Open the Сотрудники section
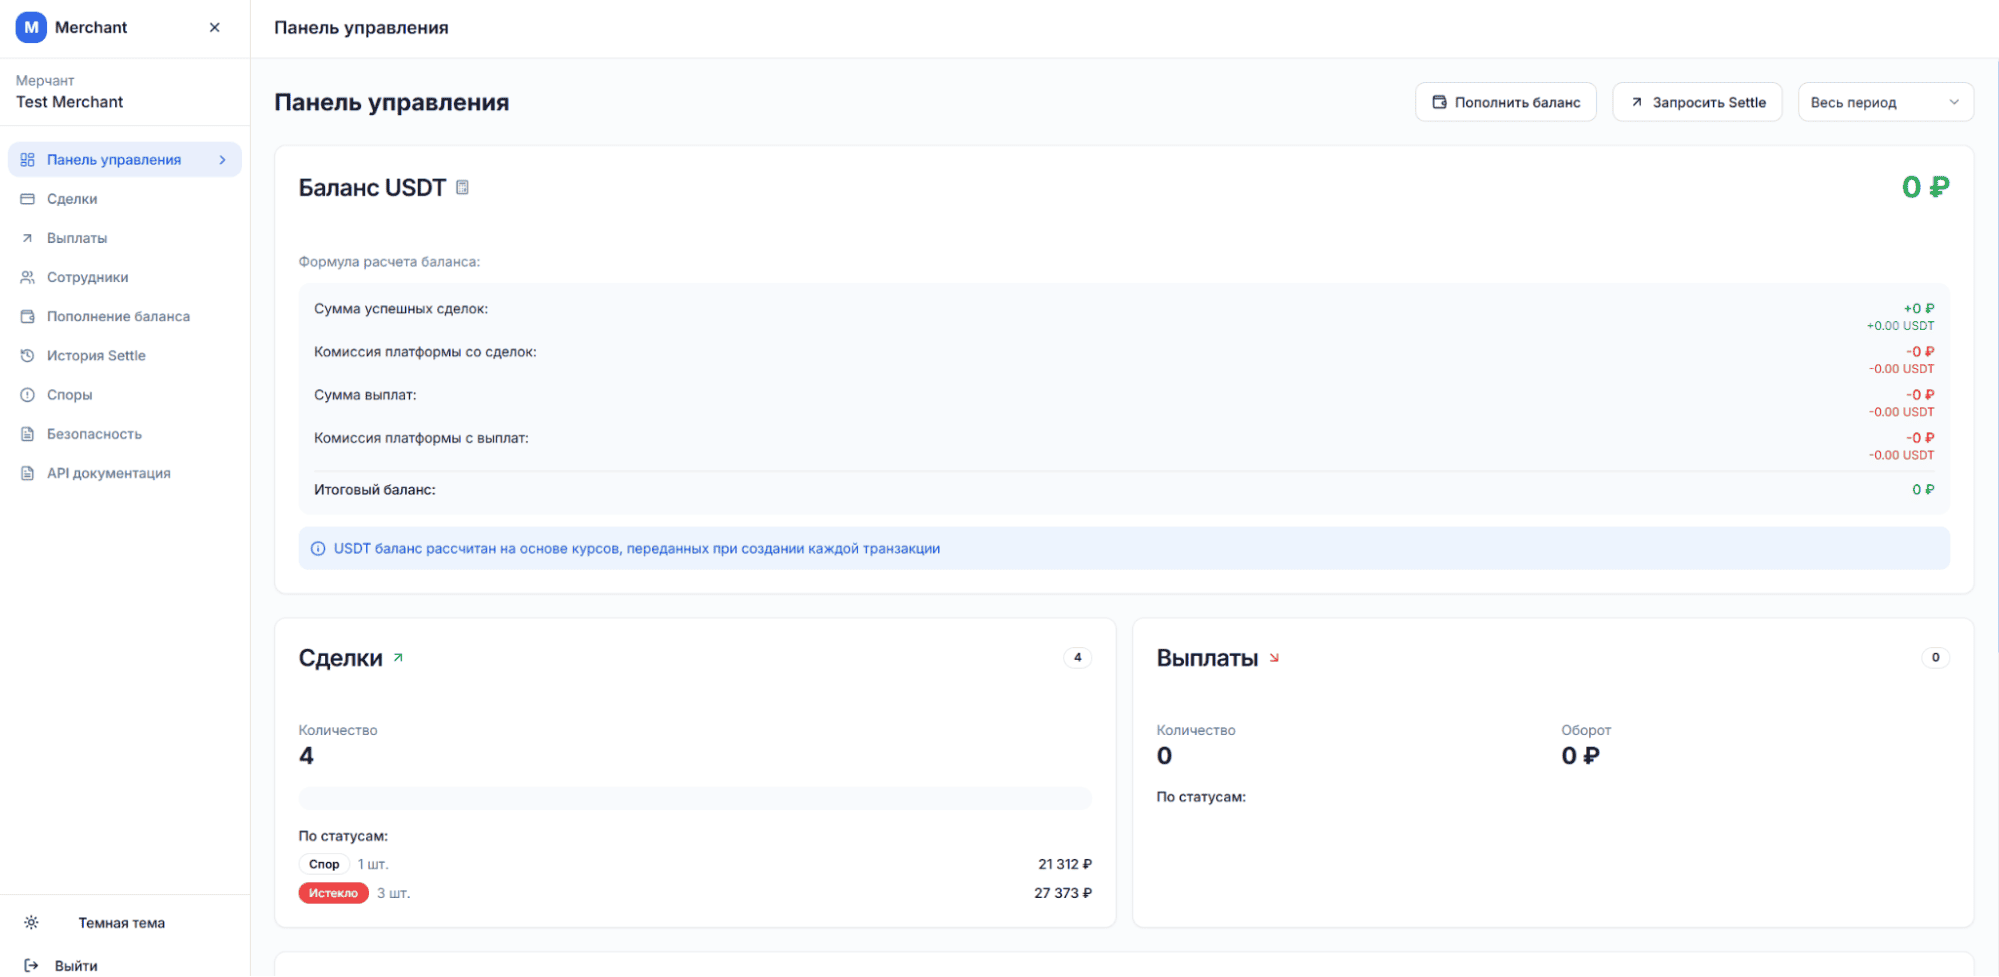 click(x=87, y=277)
